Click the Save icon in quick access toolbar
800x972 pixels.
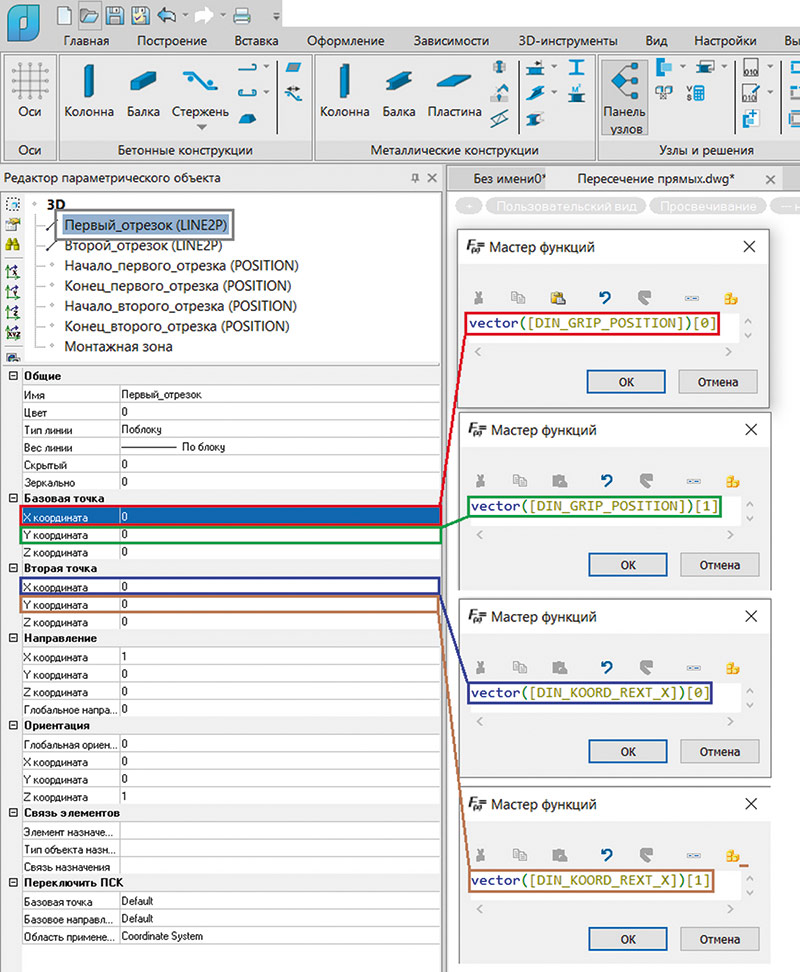114,15
